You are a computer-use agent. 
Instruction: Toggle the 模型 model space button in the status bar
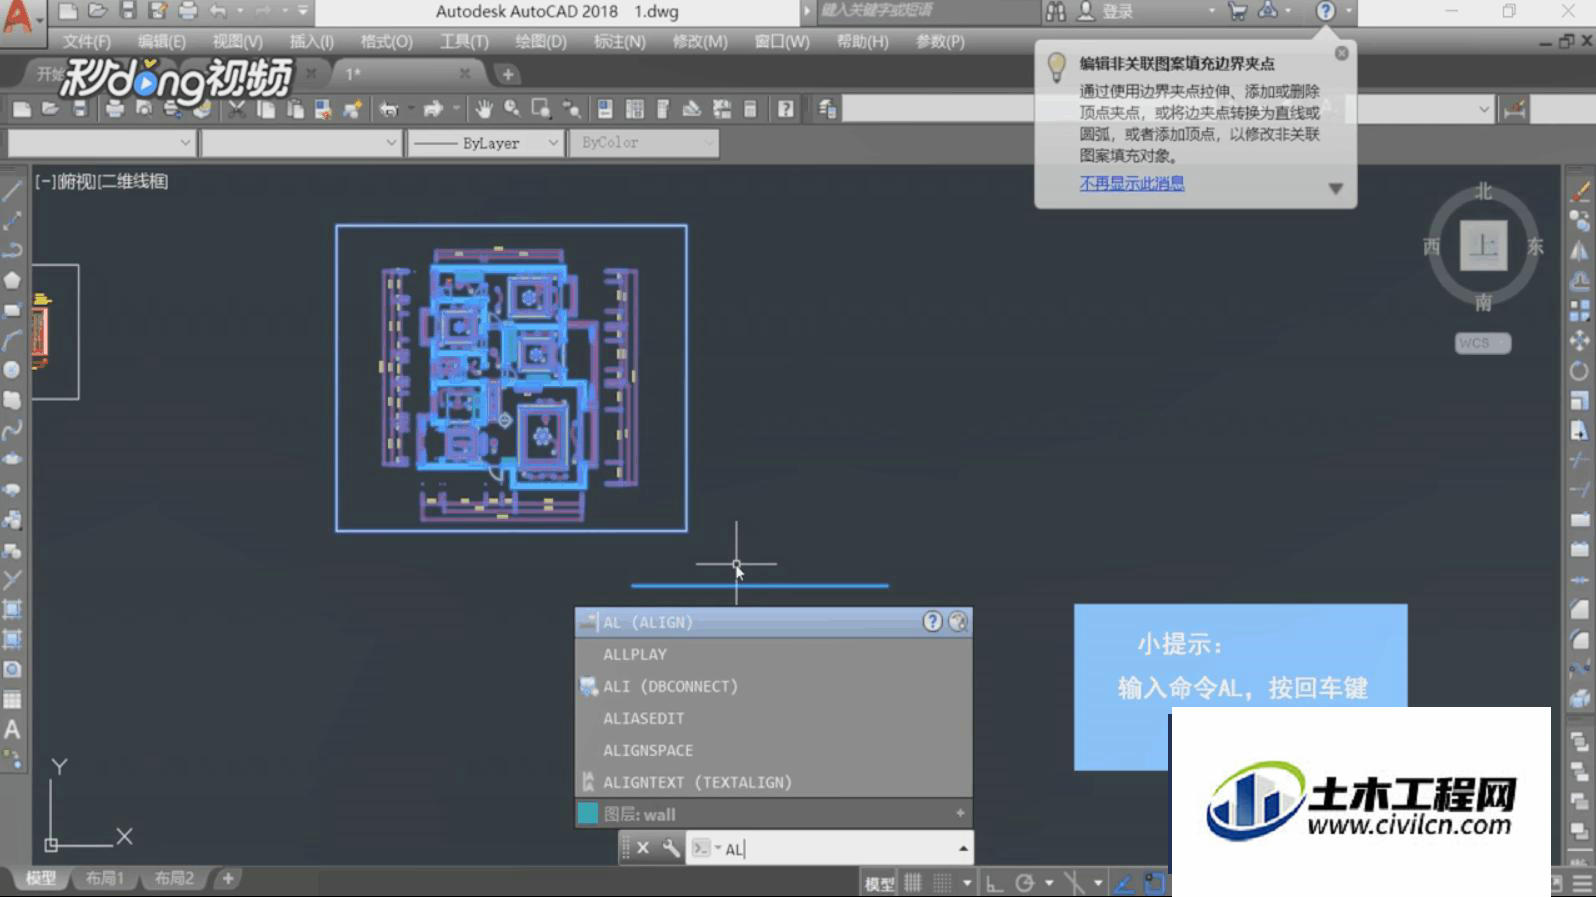(880, 884)
